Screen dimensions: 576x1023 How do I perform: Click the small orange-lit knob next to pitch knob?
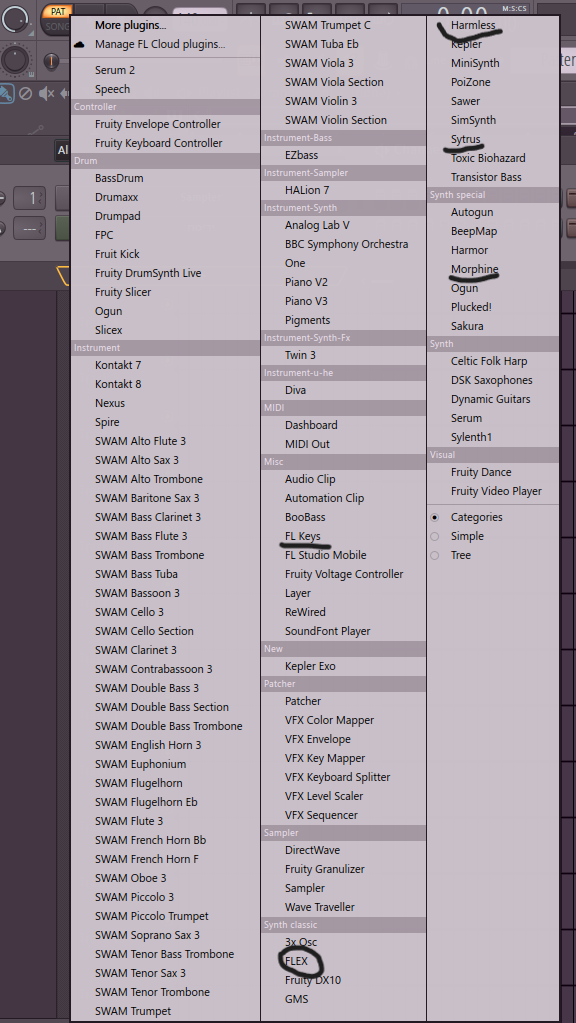tap(52, 61)
